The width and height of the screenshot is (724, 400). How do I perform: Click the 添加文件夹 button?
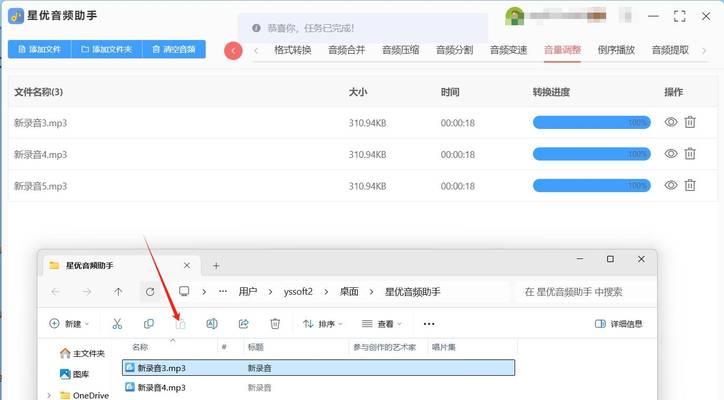point(107,49)
